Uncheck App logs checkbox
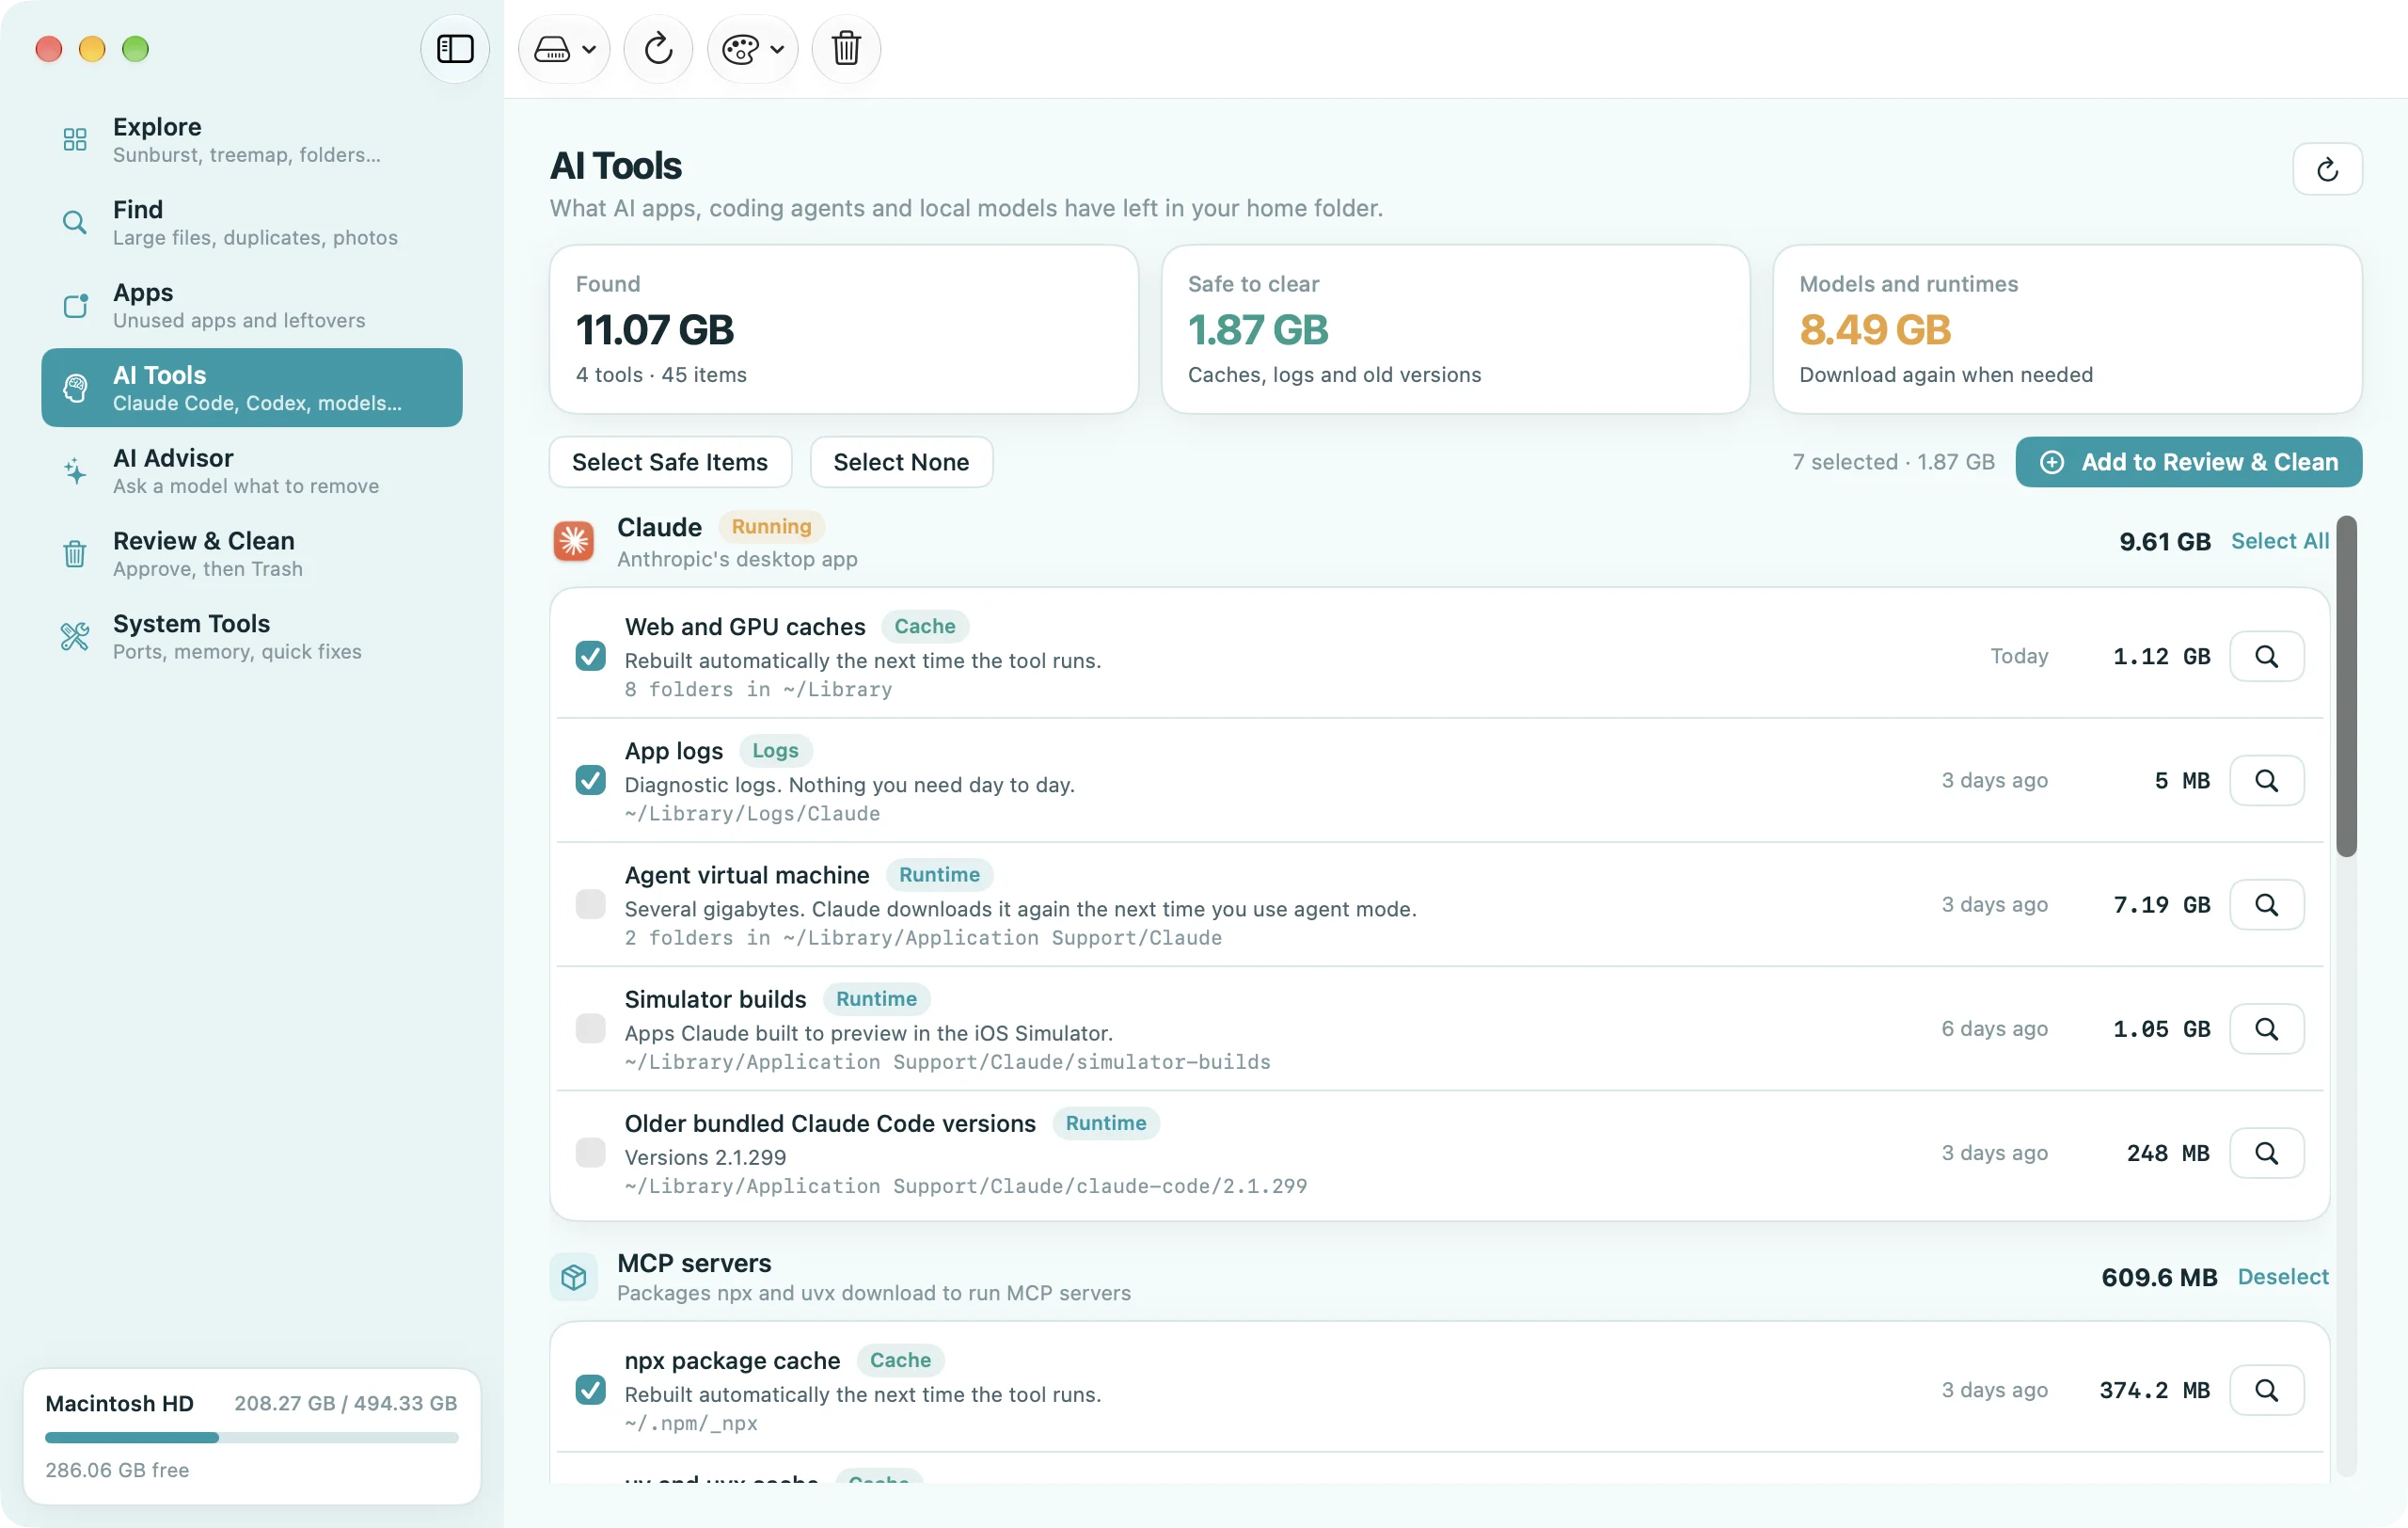The height and width of the screenshot is (1528, 2408). 590,780
